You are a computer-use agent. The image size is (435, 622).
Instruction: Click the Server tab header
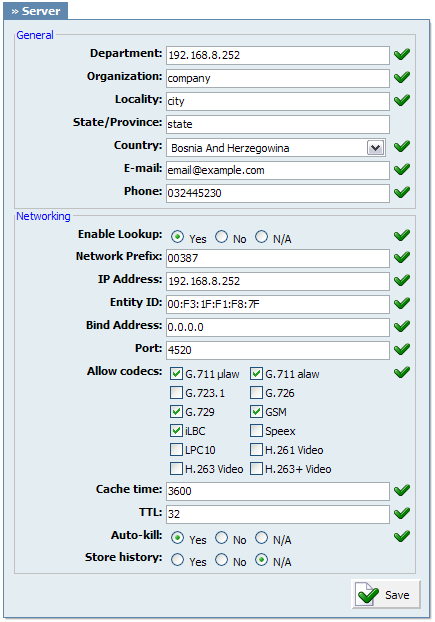coord(36,11)
